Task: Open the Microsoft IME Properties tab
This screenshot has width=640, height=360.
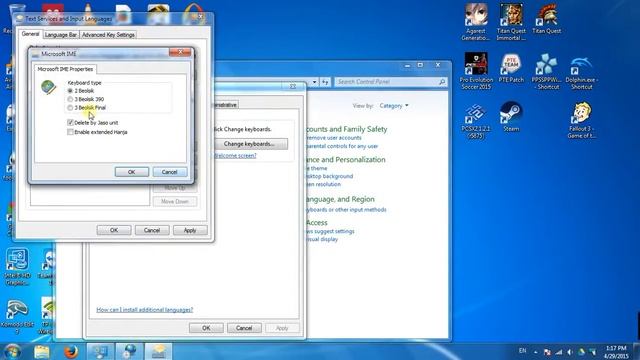Action: pyautogui.click(x=65, y=69)
